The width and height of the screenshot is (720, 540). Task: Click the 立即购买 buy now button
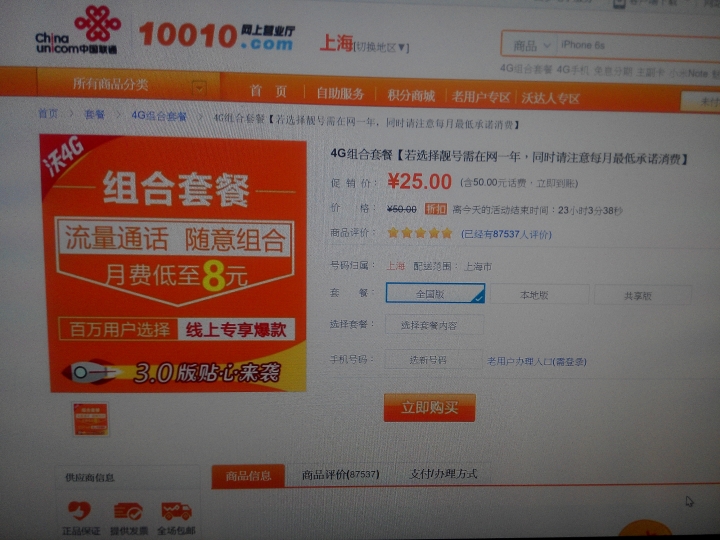[429, 407]
